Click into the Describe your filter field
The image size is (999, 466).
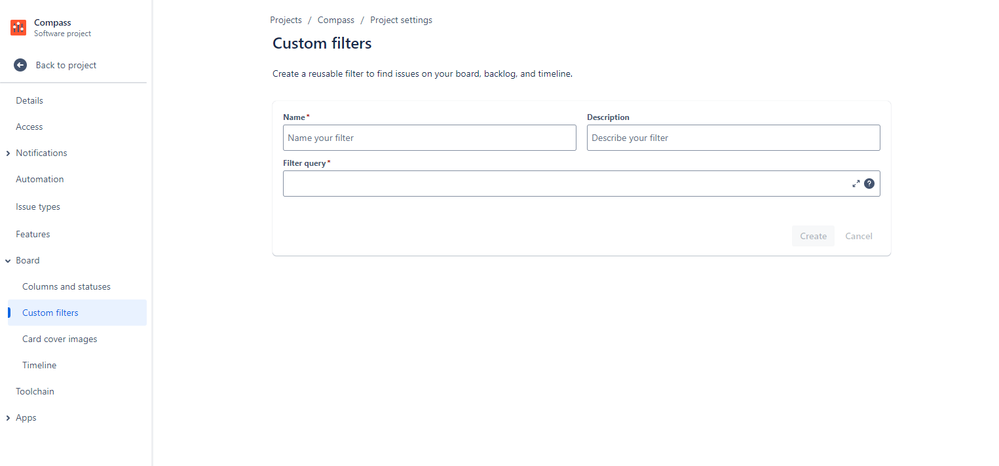click(733, 138)
